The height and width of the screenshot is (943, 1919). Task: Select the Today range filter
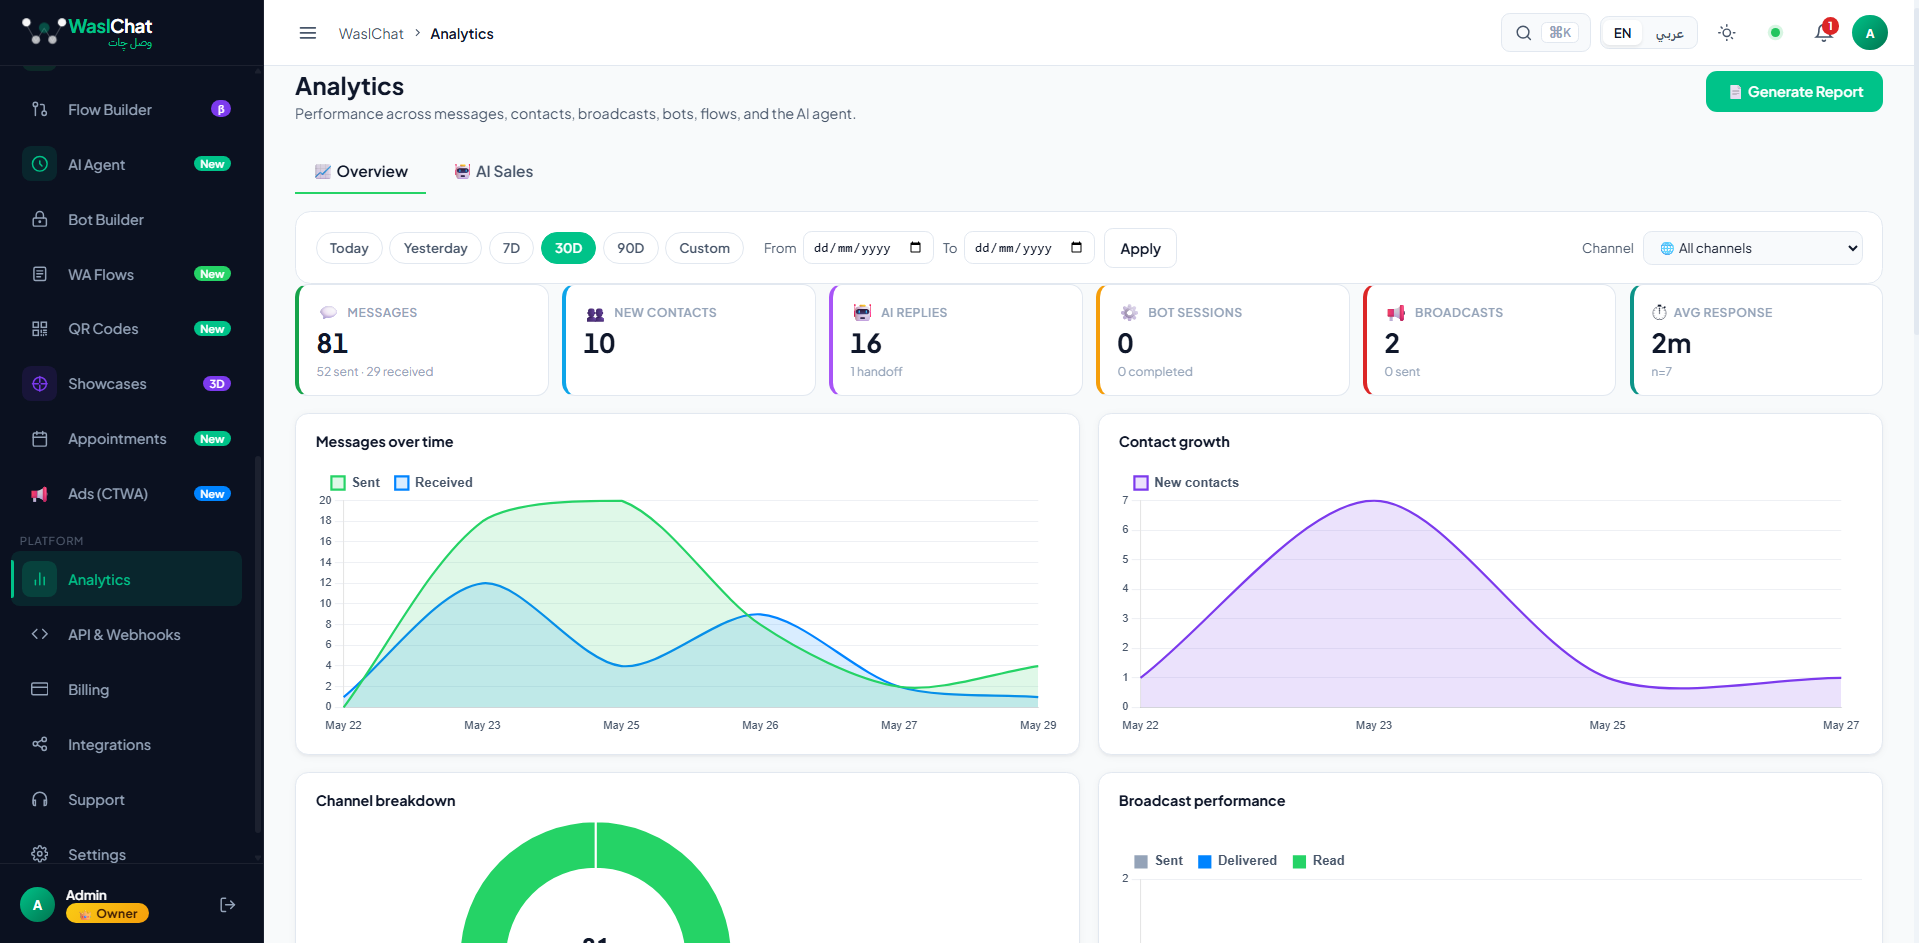[349, 248]
